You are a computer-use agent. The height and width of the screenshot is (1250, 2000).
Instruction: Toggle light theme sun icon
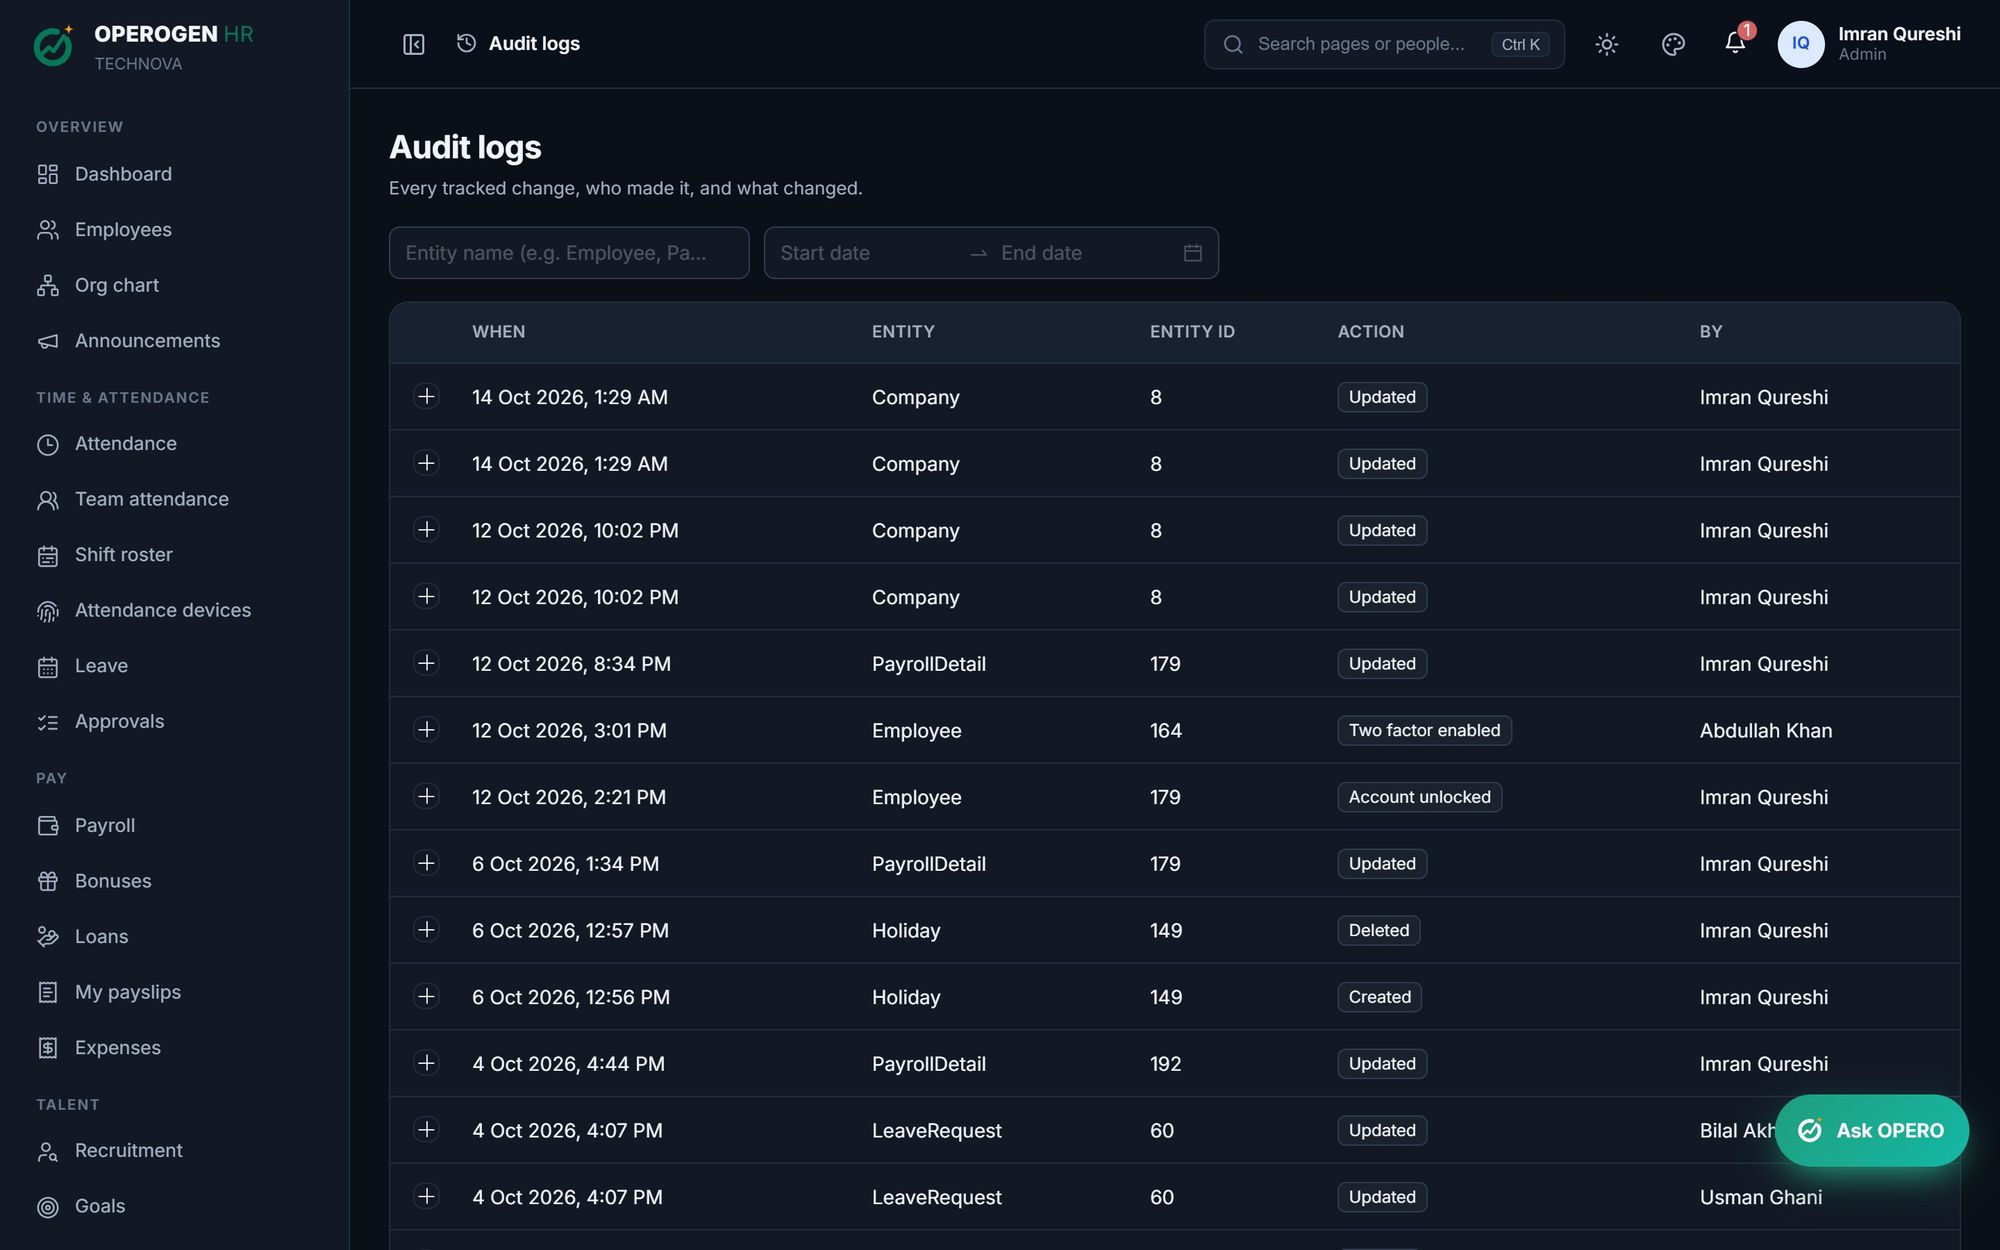(x=1607, y=44)
